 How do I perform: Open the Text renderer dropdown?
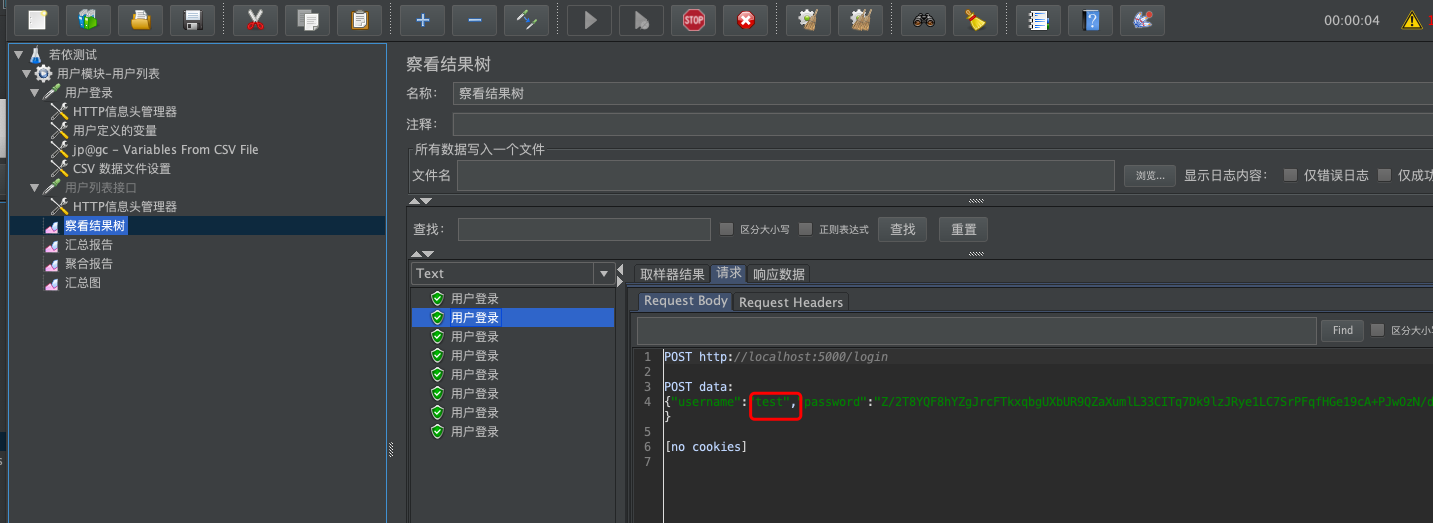click(603, 273)
